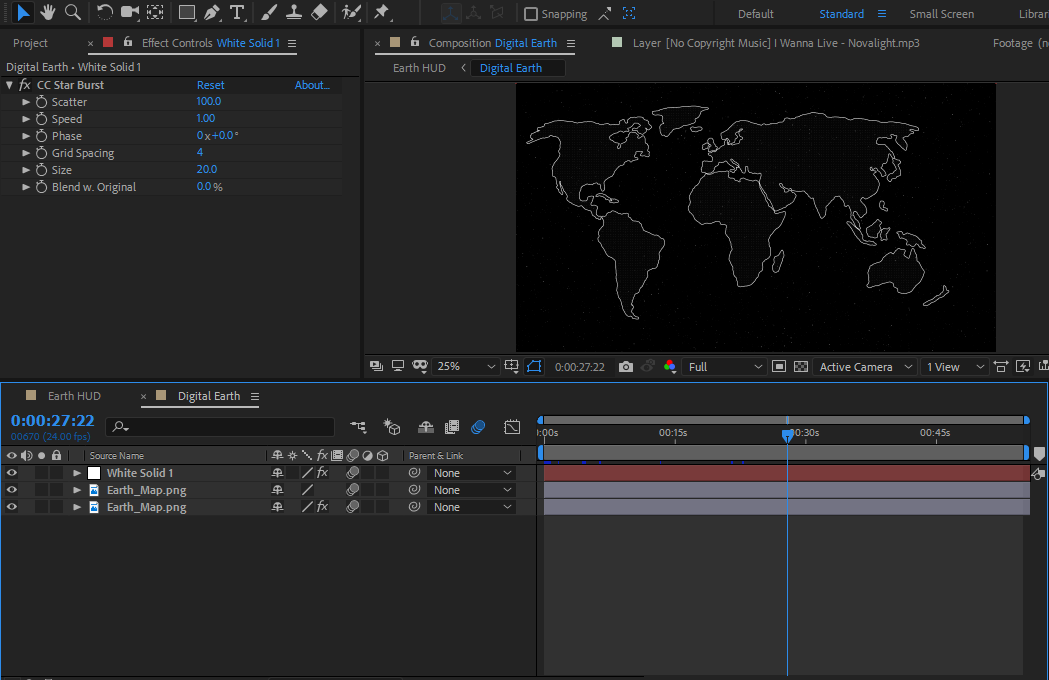Viewport: 1049px width, 680px height.
Task: Click the About link for CC Star Burst
Action: [312, 85]
